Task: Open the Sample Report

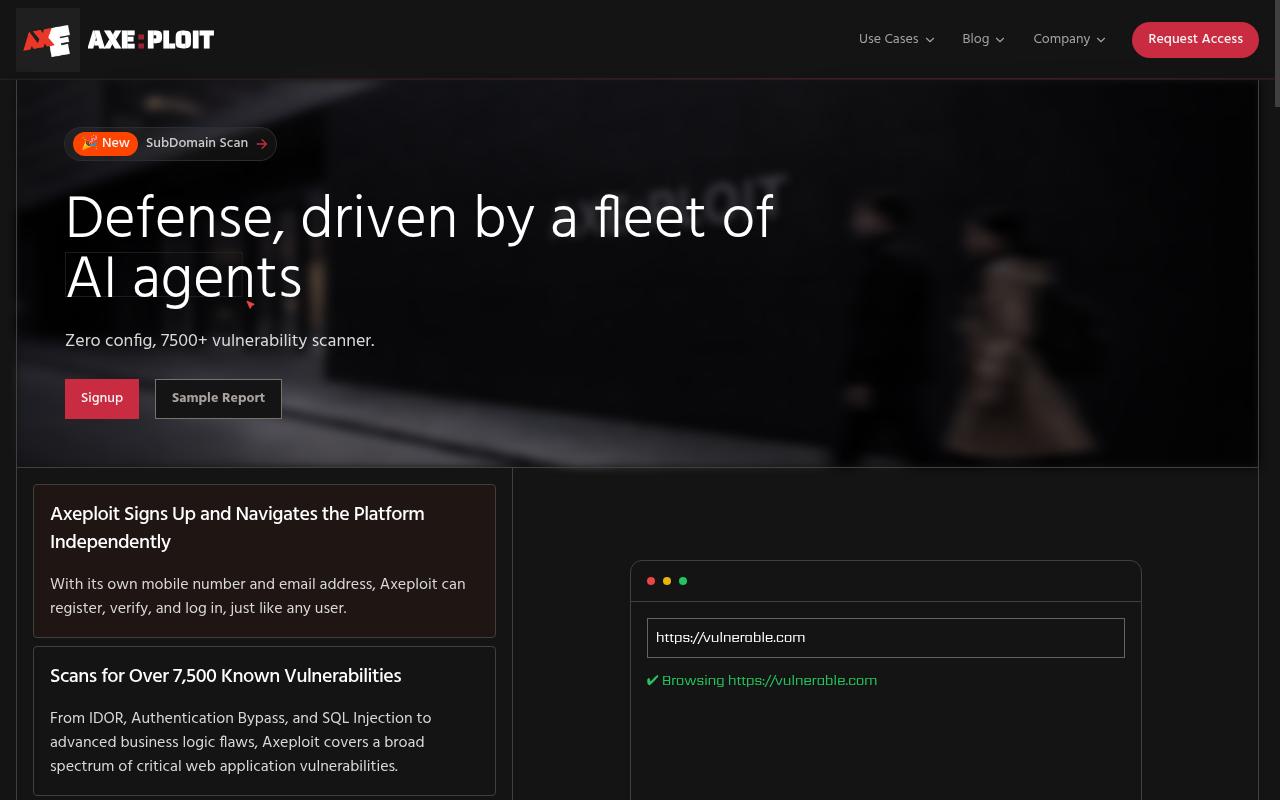Action: (x=218, y=398)
